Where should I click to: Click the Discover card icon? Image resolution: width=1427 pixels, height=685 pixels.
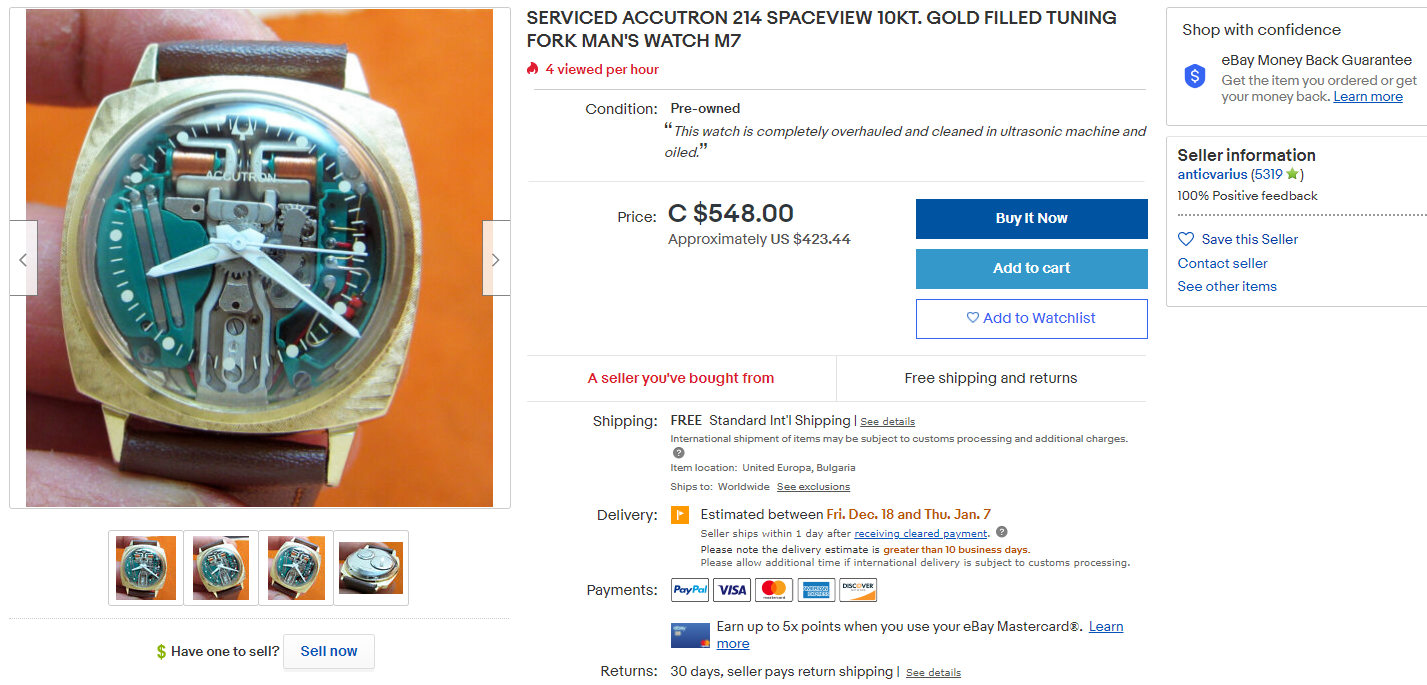tap(857, 590)
